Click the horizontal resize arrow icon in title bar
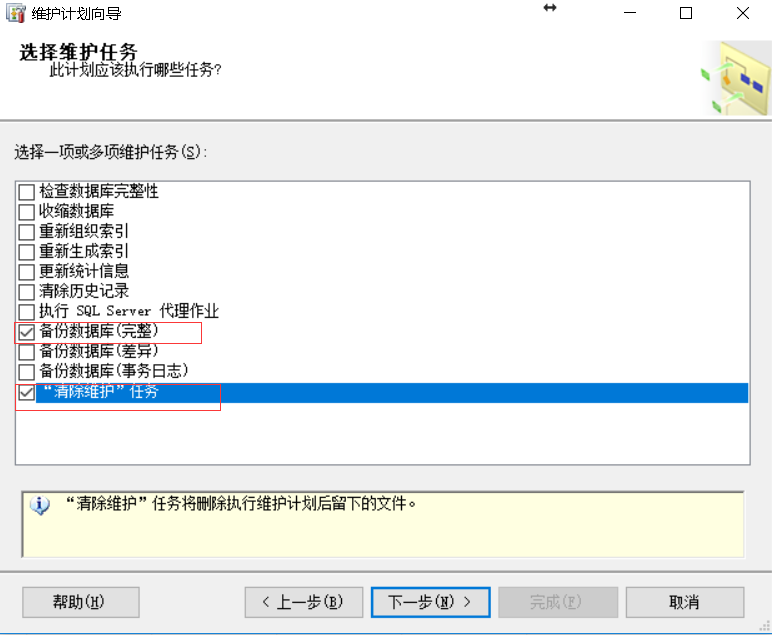This screenshot has height=635, width=772. tap(549, 7)
